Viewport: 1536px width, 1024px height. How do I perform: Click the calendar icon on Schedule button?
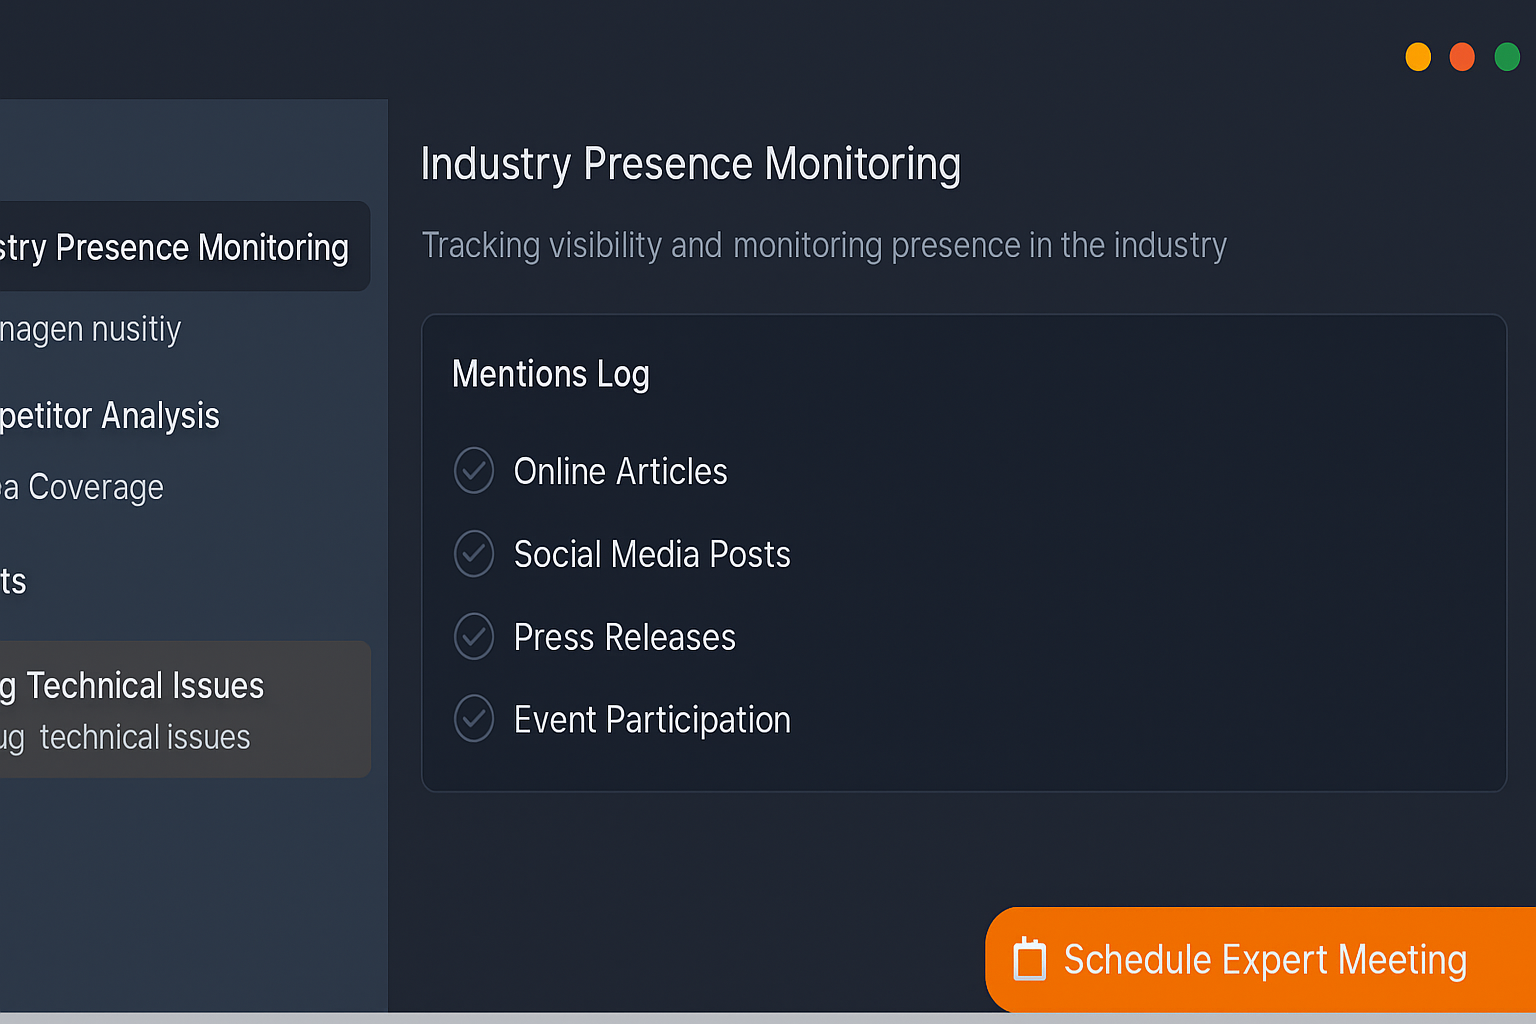1029,960
